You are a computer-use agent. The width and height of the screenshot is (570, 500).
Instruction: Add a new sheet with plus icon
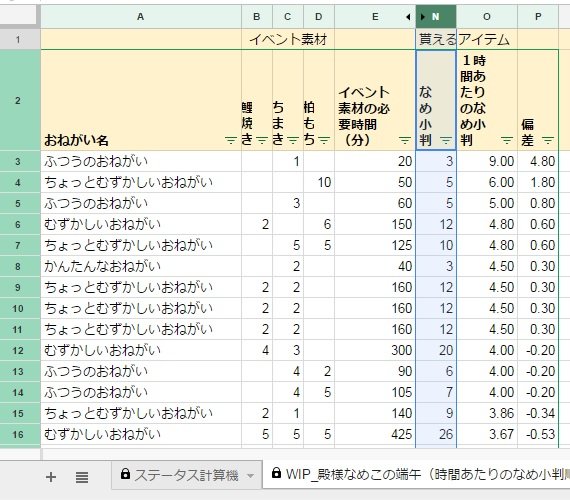[x=51, y=477]
